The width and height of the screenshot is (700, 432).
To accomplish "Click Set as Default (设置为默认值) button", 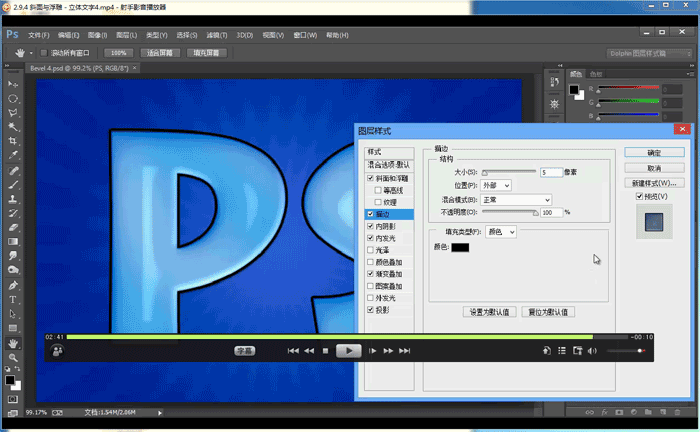I will click(x=489, y=312).
